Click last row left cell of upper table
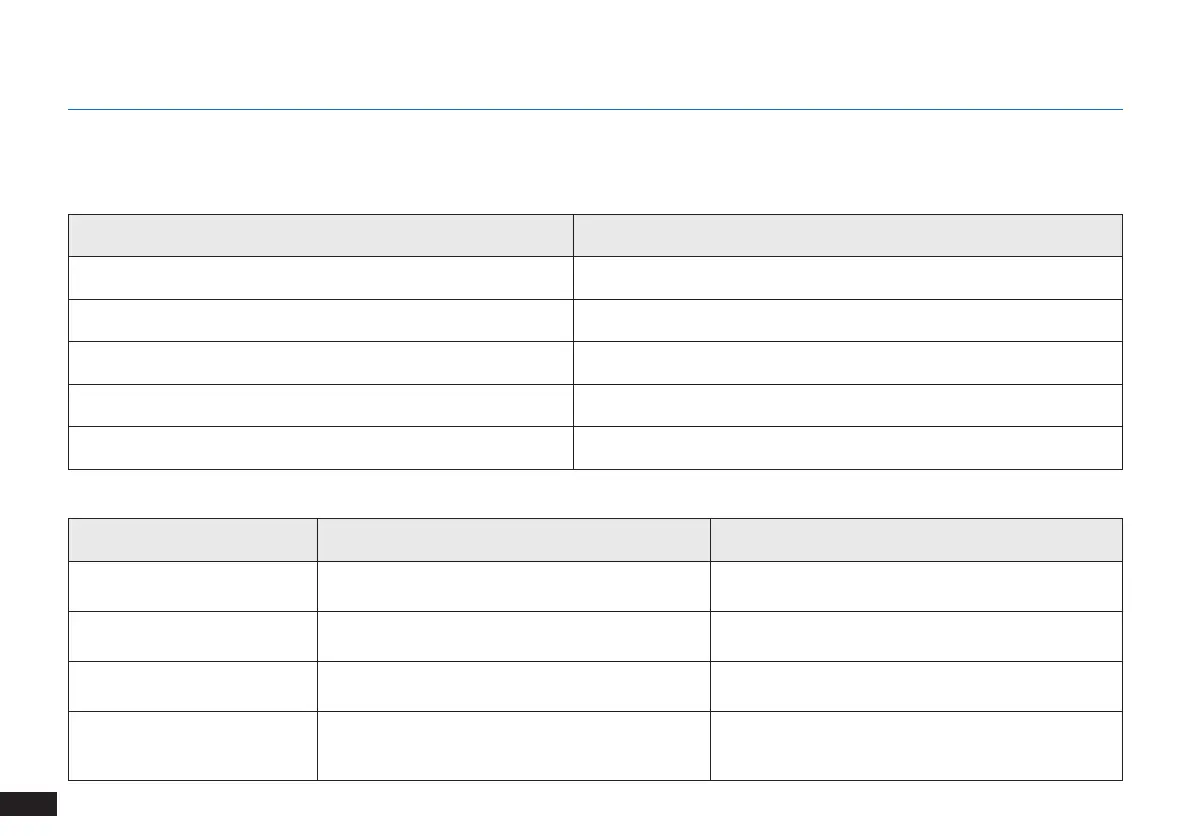The image size is (1191, 839). (x=320, y=448)
